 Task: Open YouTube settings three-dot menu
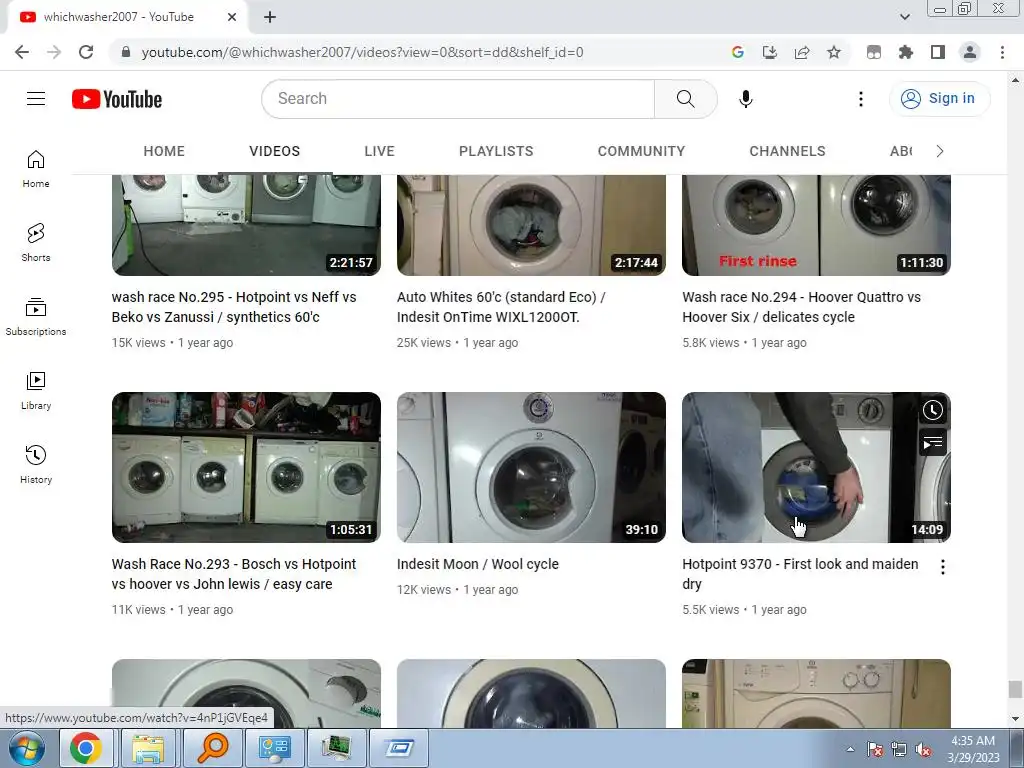(861, 99)
